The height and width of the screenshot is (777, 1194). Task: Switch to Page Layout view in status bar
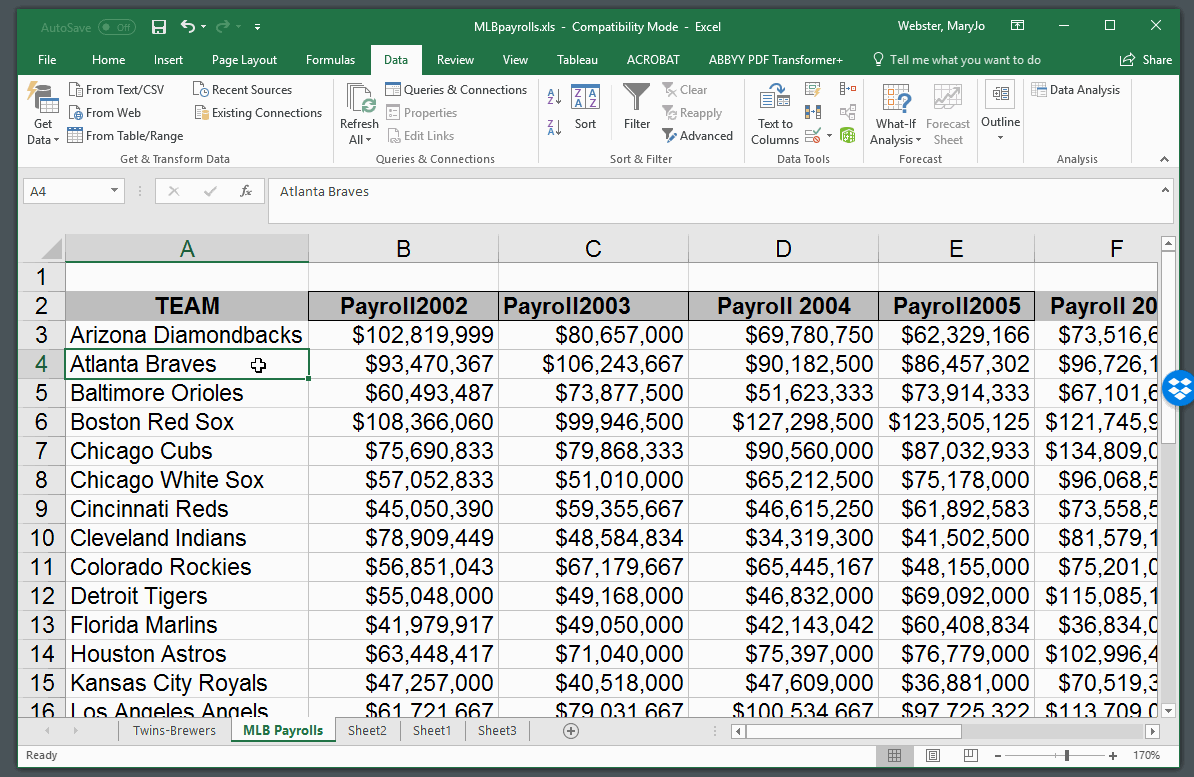pos(933,756)
